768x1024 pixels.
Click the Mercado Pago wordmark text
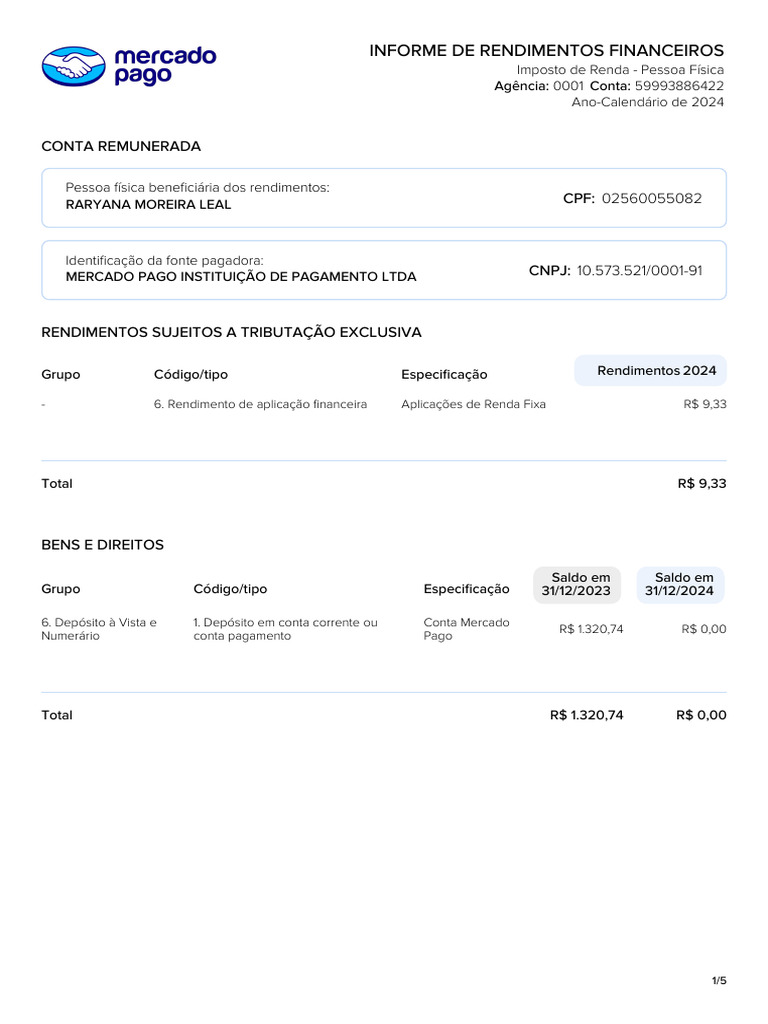click(x=164, y=66)
